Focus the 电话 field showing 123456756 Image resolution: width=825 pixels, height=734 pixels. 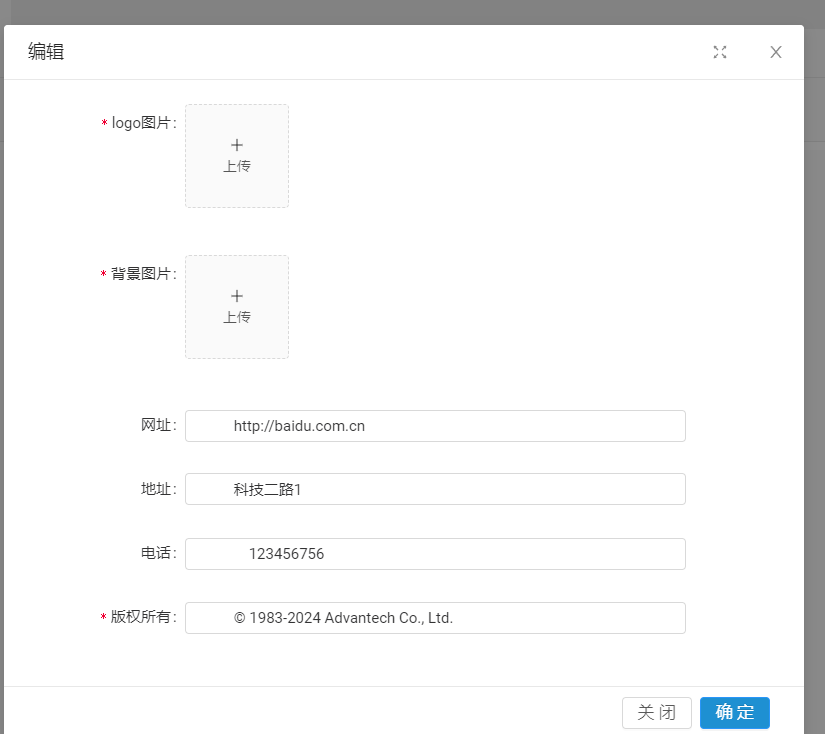click(x=435, y=554)
